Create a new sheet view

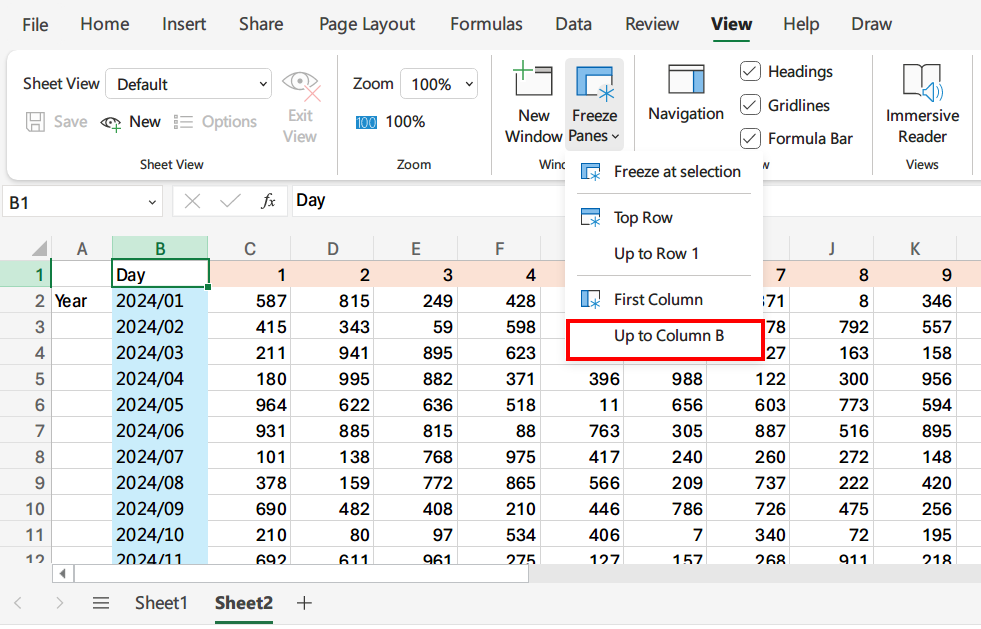[131, 121]
